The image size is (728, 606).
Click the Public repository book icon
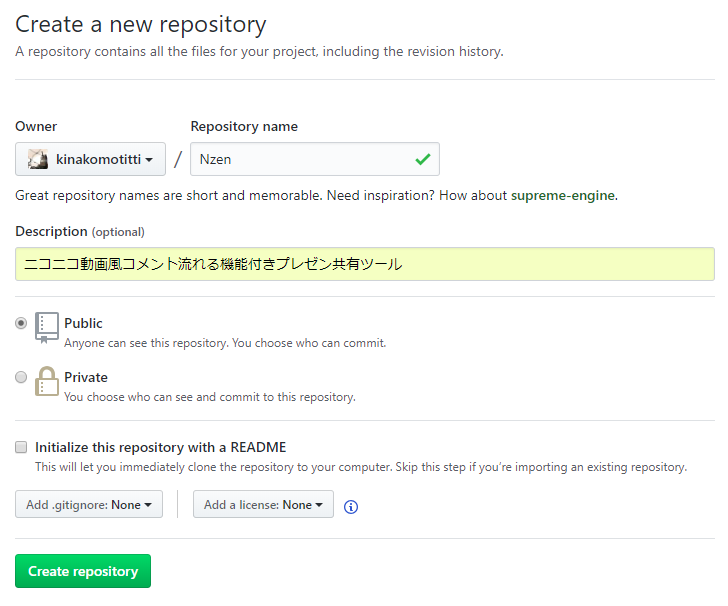tap(47, 327)
